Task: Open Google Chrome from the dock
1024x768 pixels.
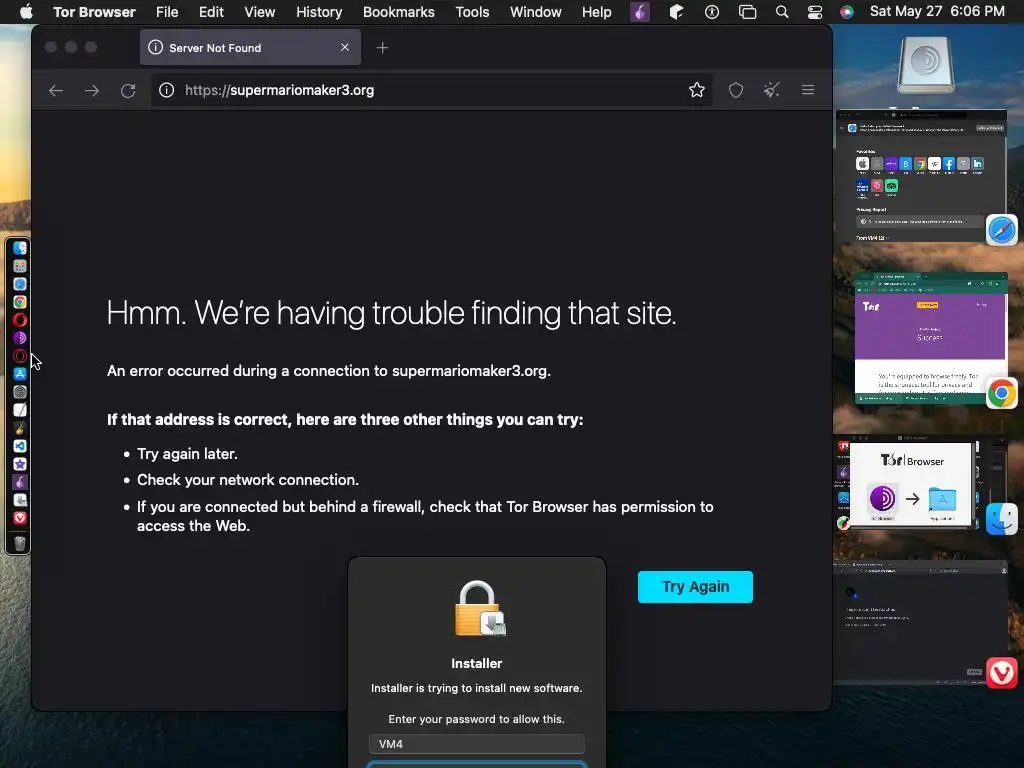Action: tap(20, 302)
